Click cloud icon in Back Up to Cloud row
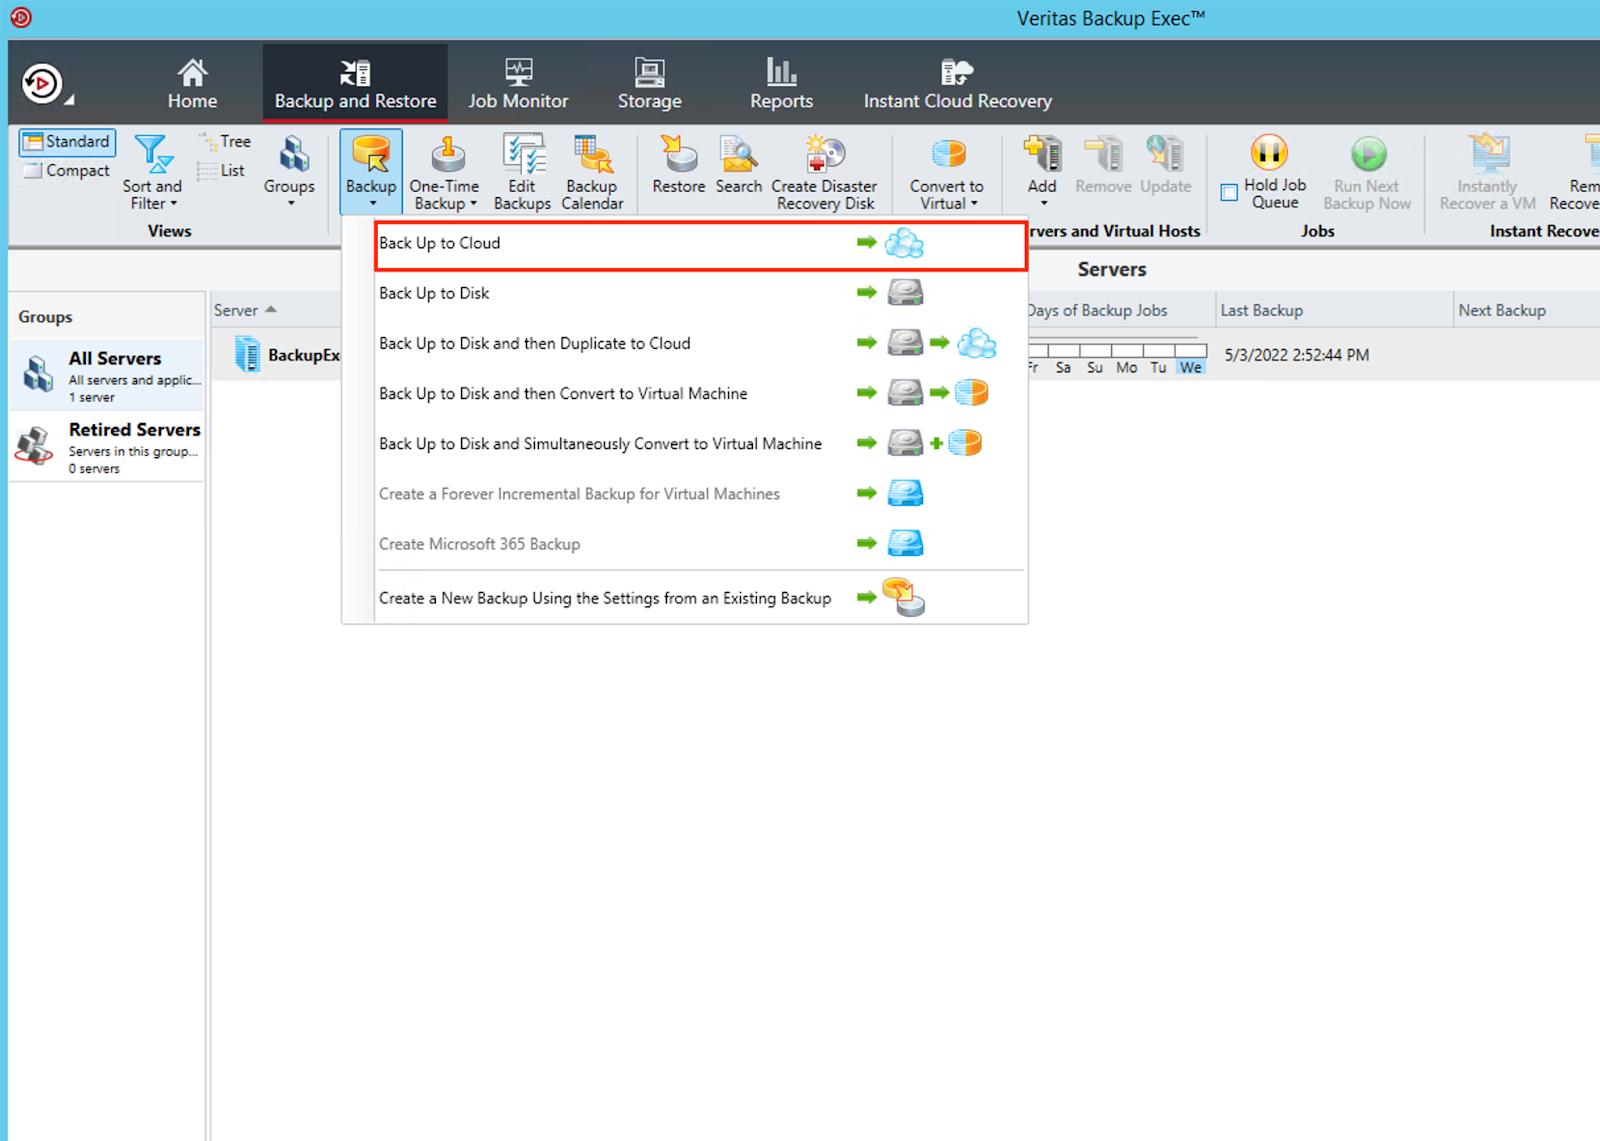The height and width of the screenshot is (1141, 1600). [905, 243]
